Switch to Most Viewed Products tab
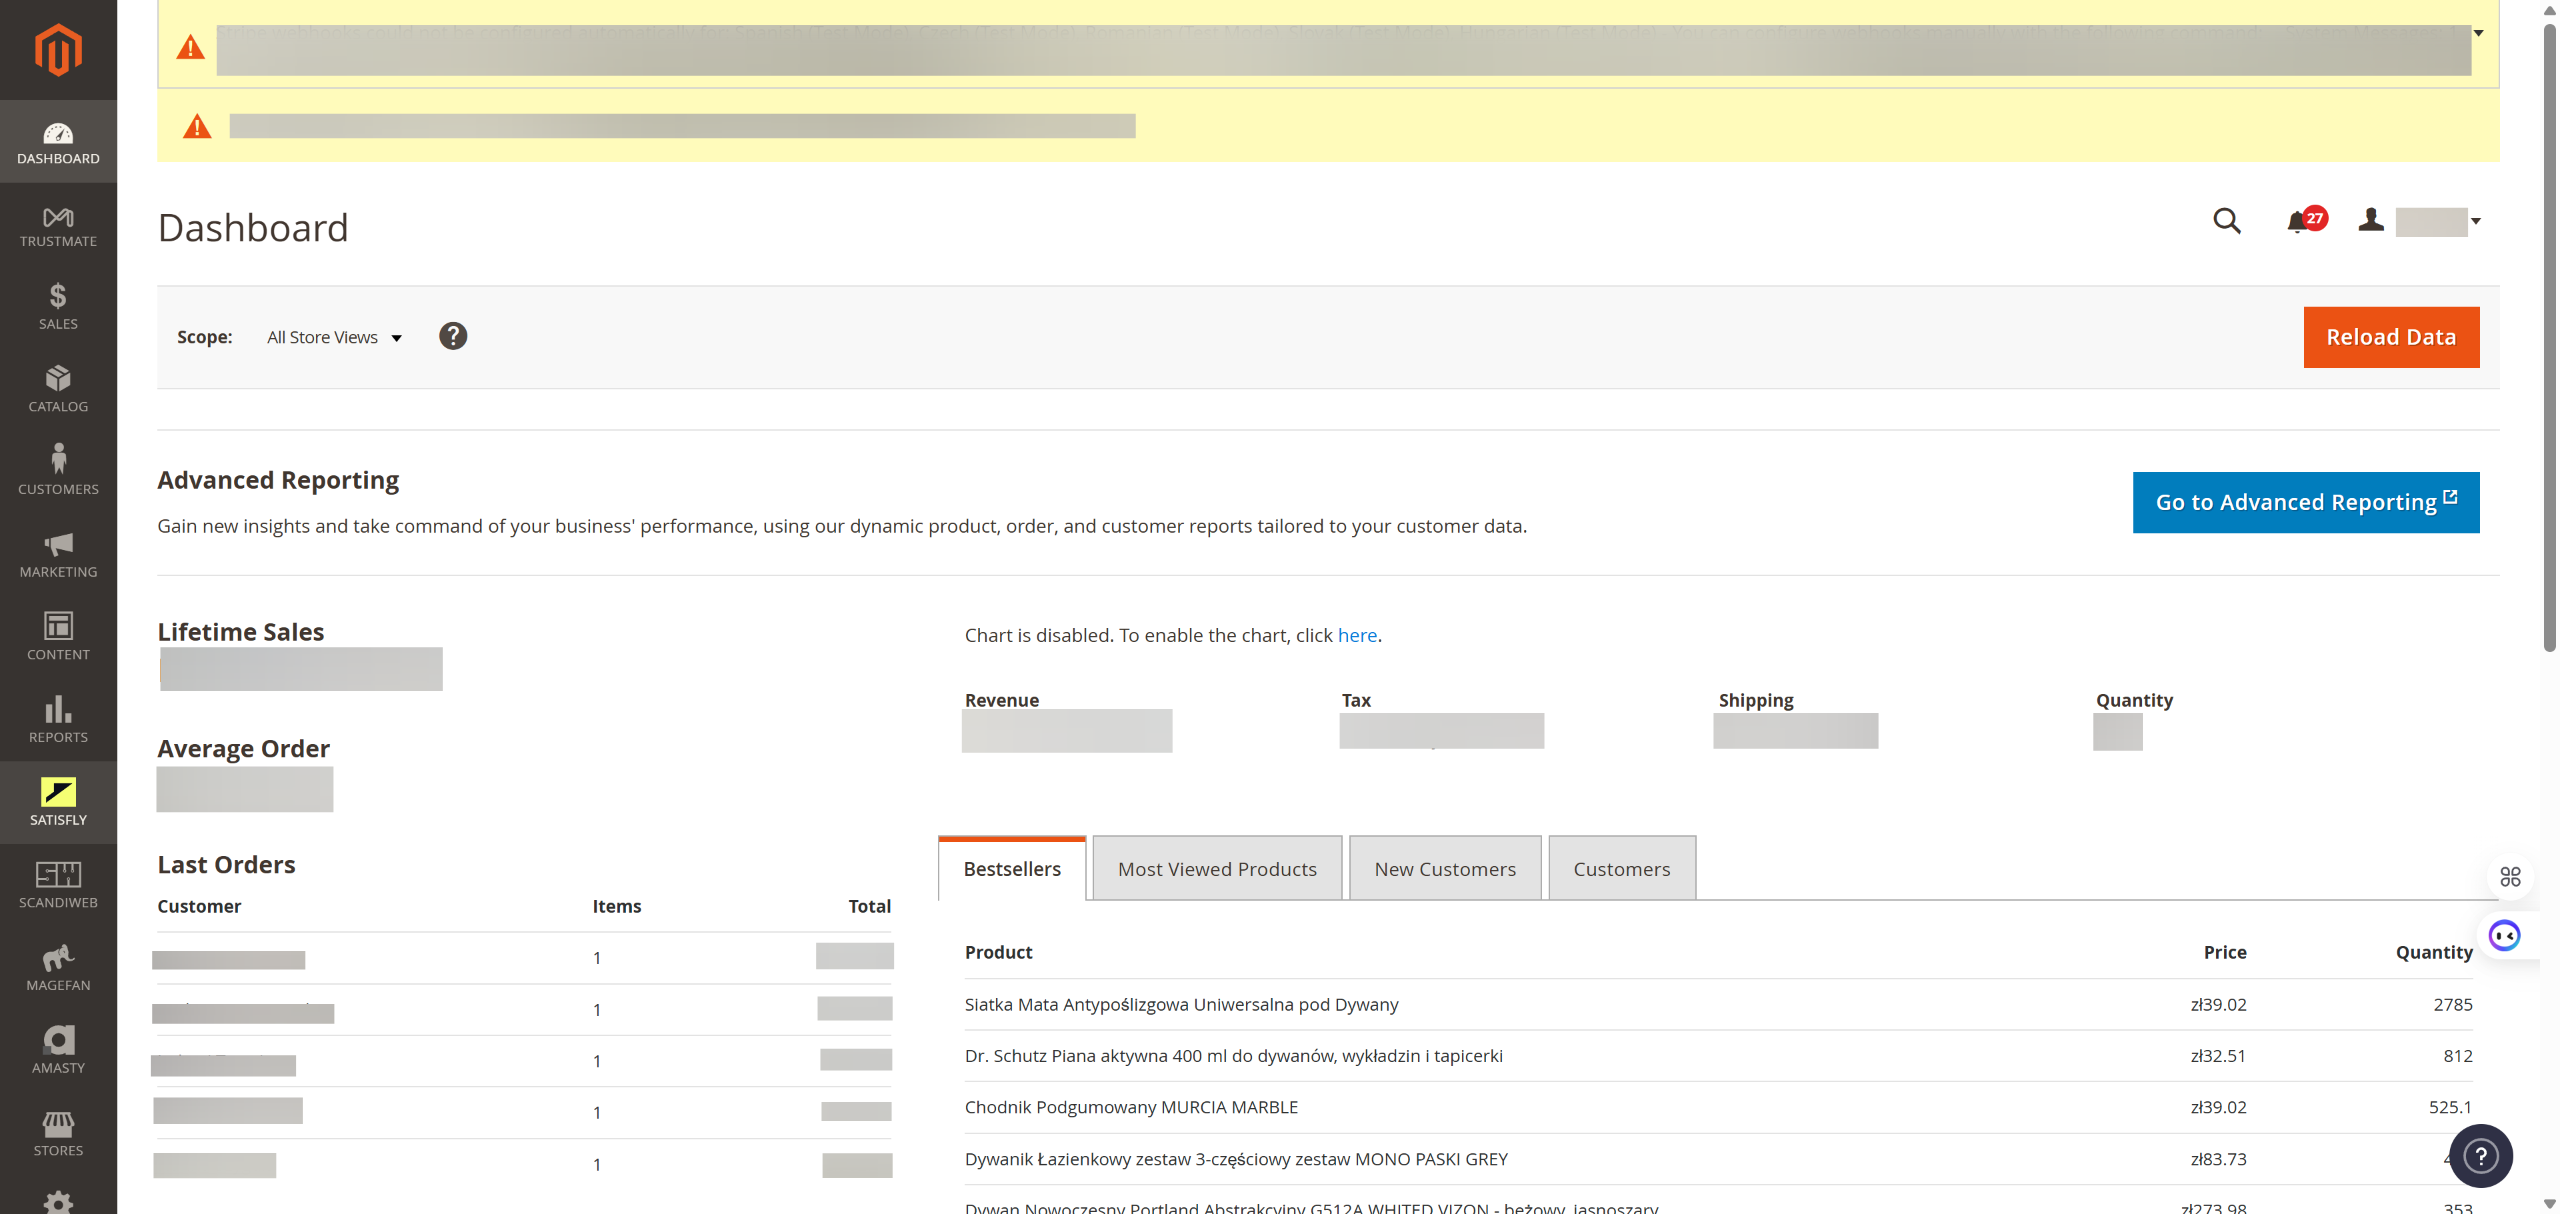Viewport: 2560px width, 1214px height. [x=1217, y=869]
